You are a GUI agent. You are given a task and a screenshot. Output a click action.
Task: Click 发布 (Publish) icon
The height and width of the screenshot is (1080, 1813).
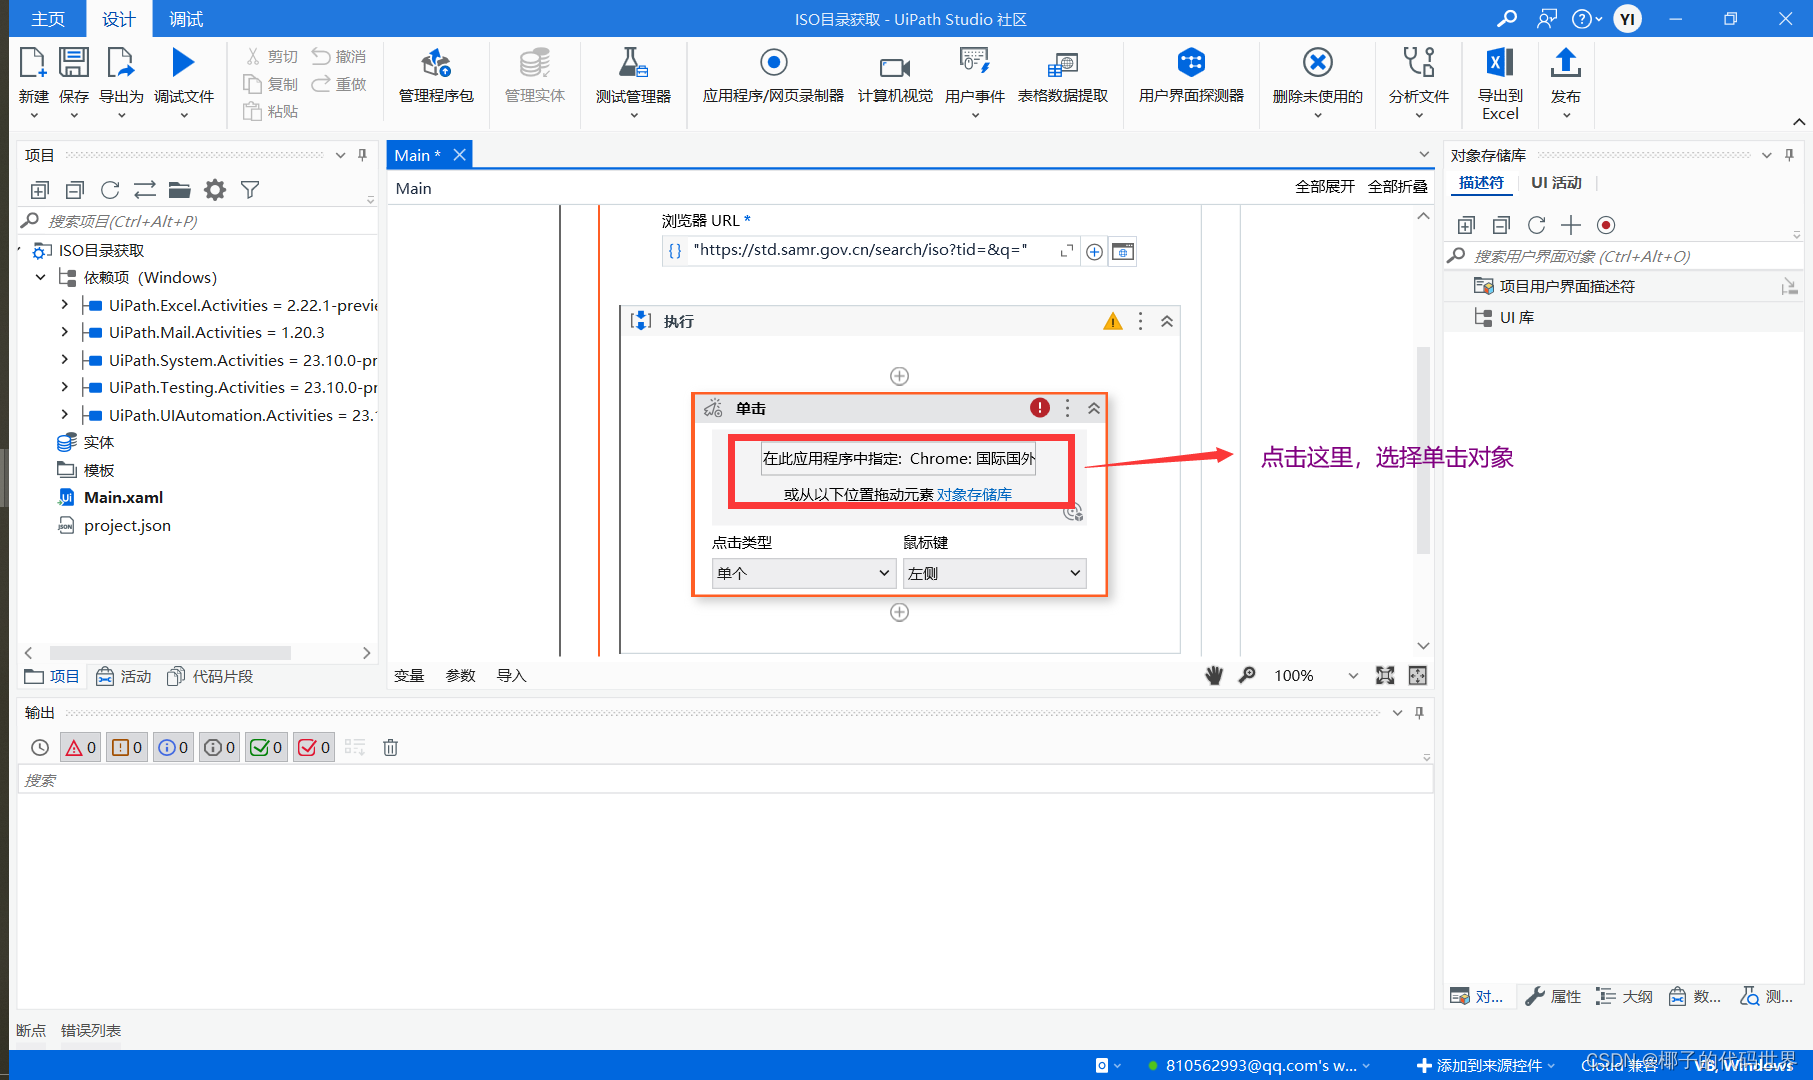tap(1566, 63)
